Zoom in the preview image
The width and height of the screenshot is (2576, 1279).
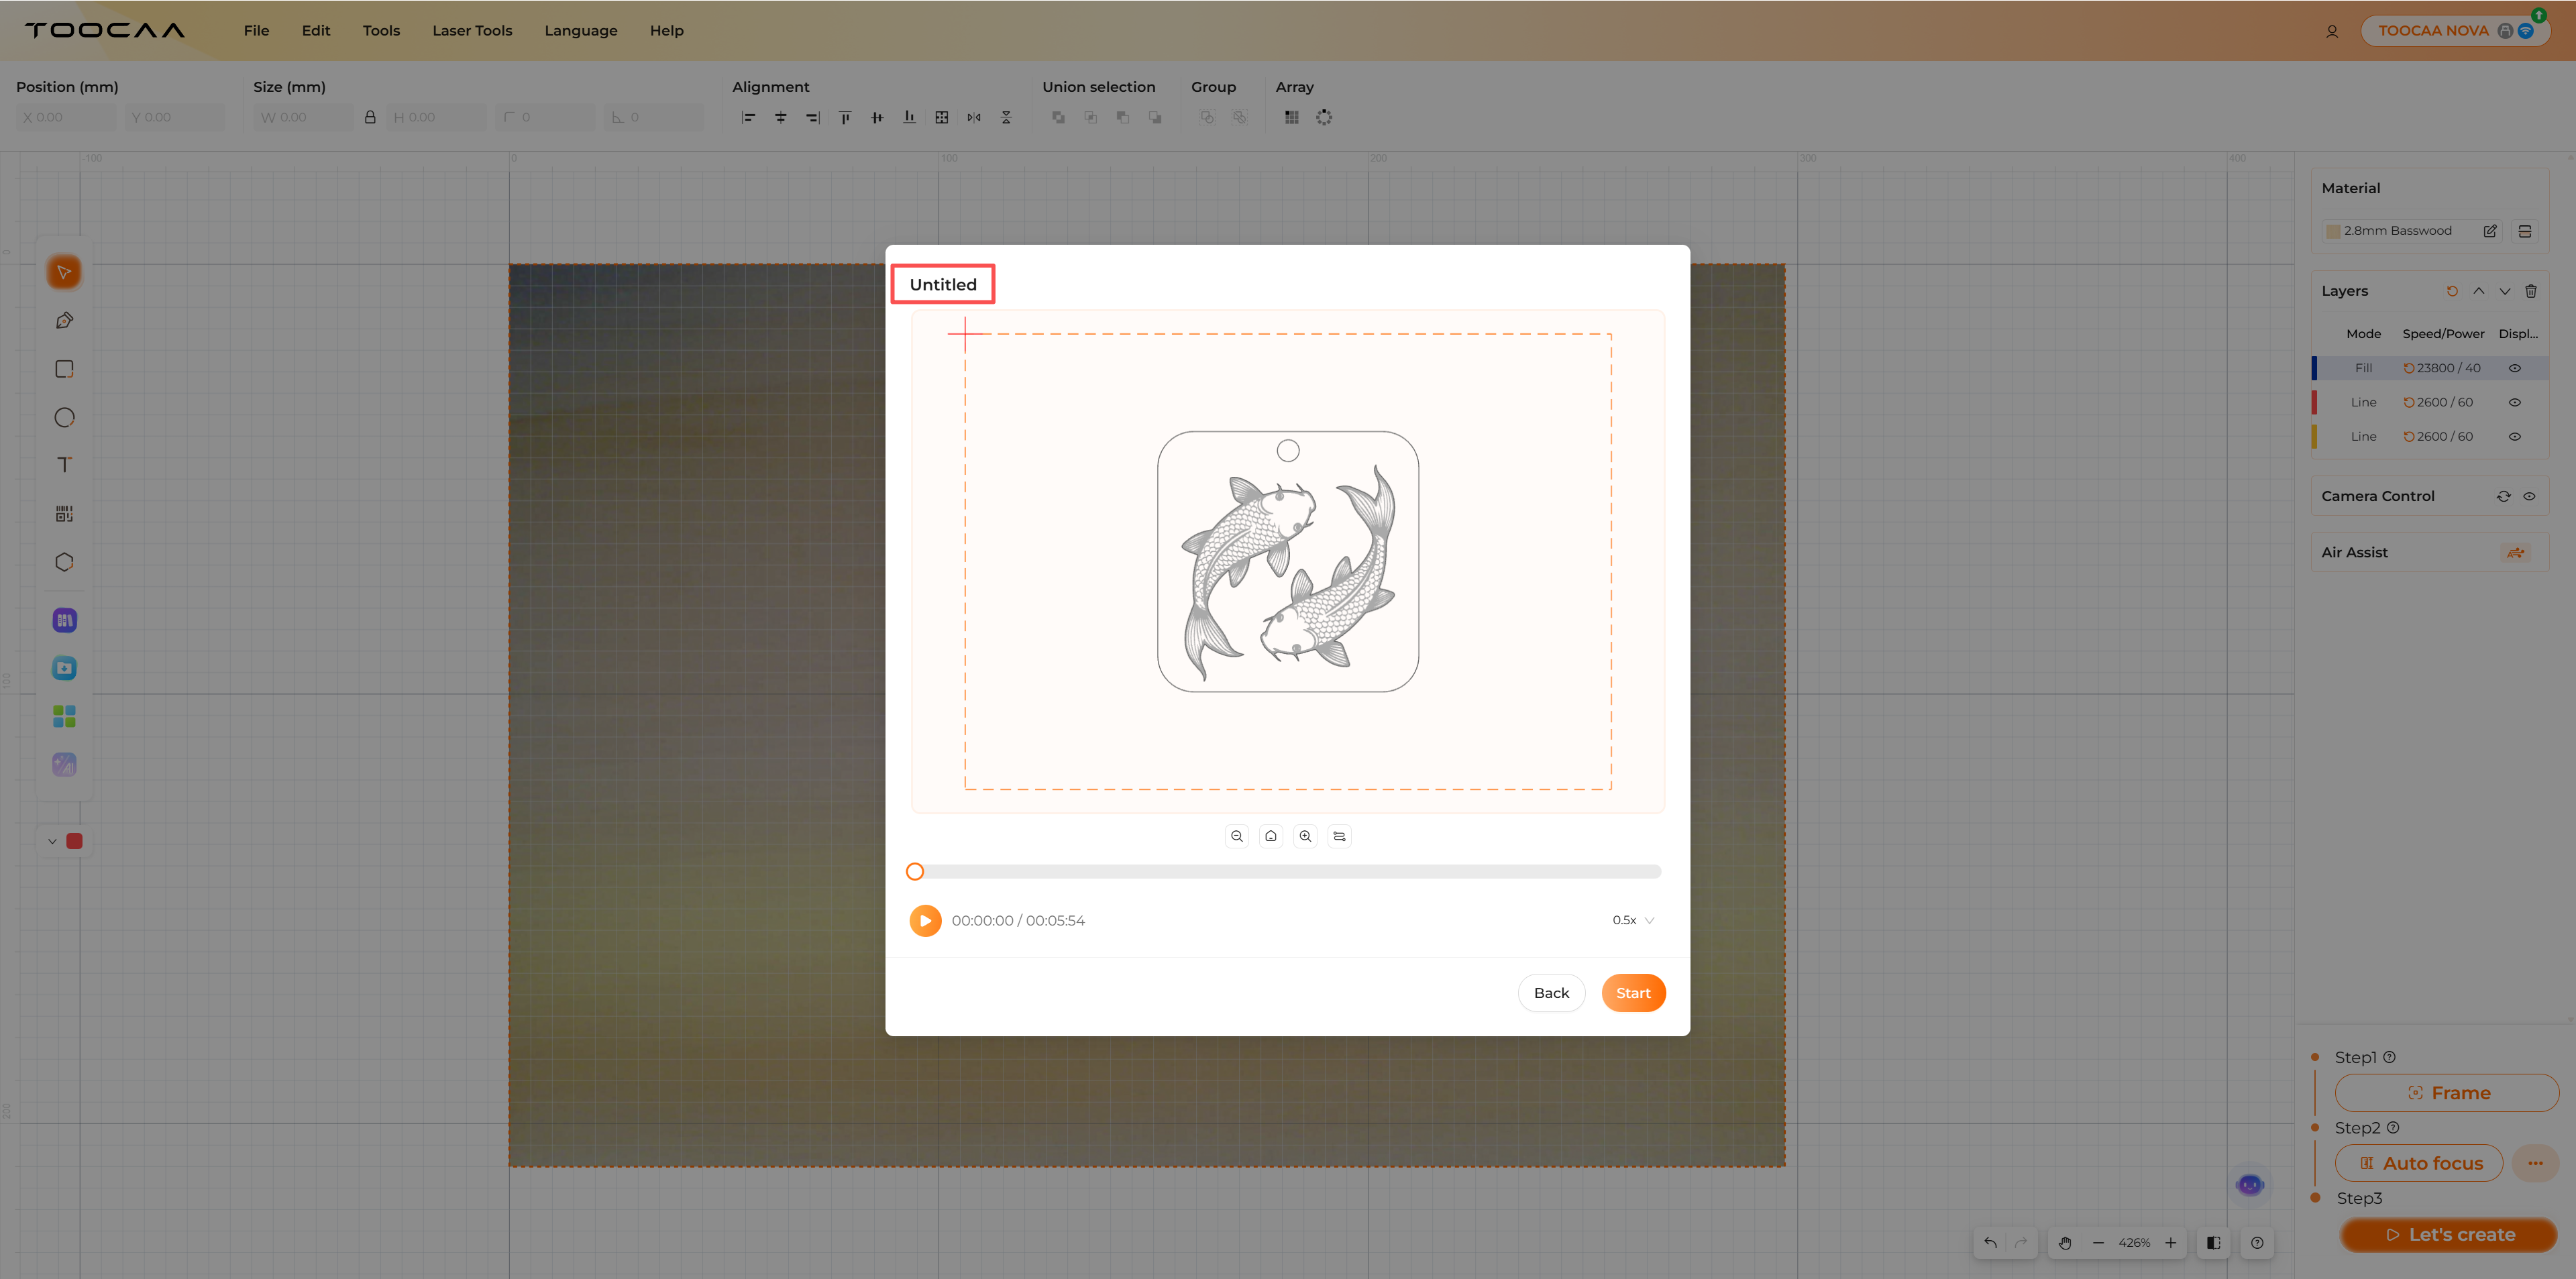click(x=1305, y=836)
